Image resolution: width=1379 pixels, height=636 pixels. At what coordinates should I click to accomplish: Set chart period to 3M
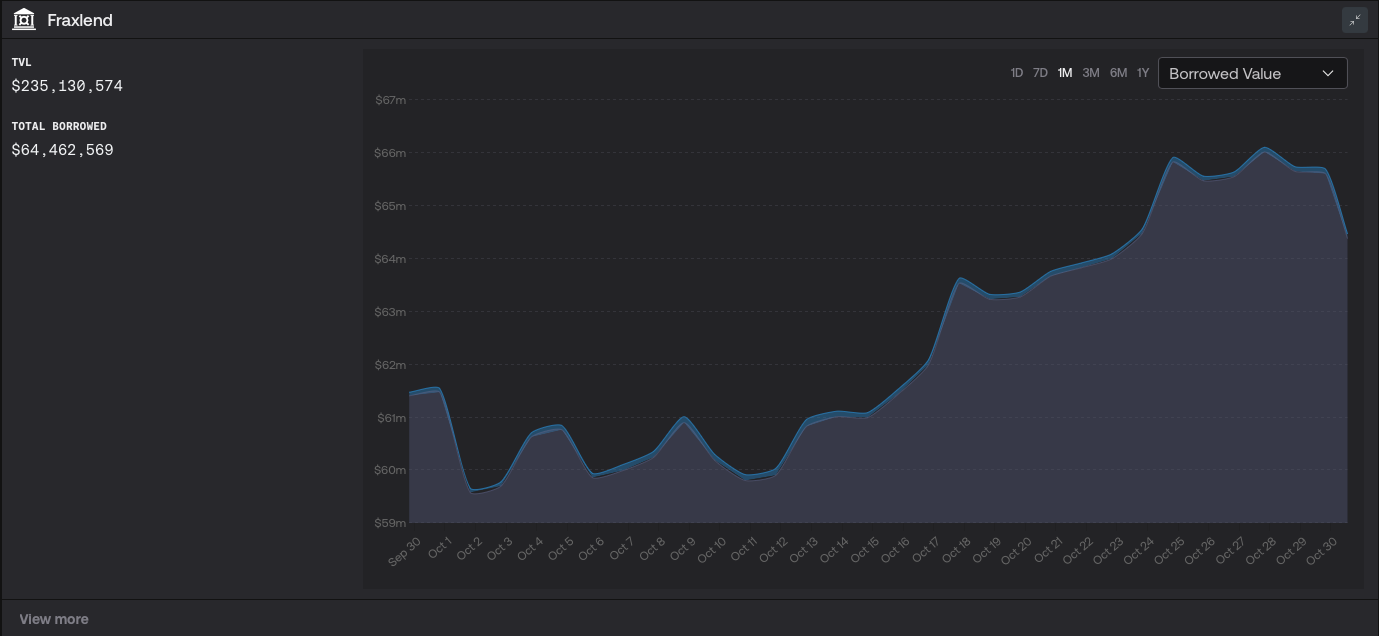1091,73
